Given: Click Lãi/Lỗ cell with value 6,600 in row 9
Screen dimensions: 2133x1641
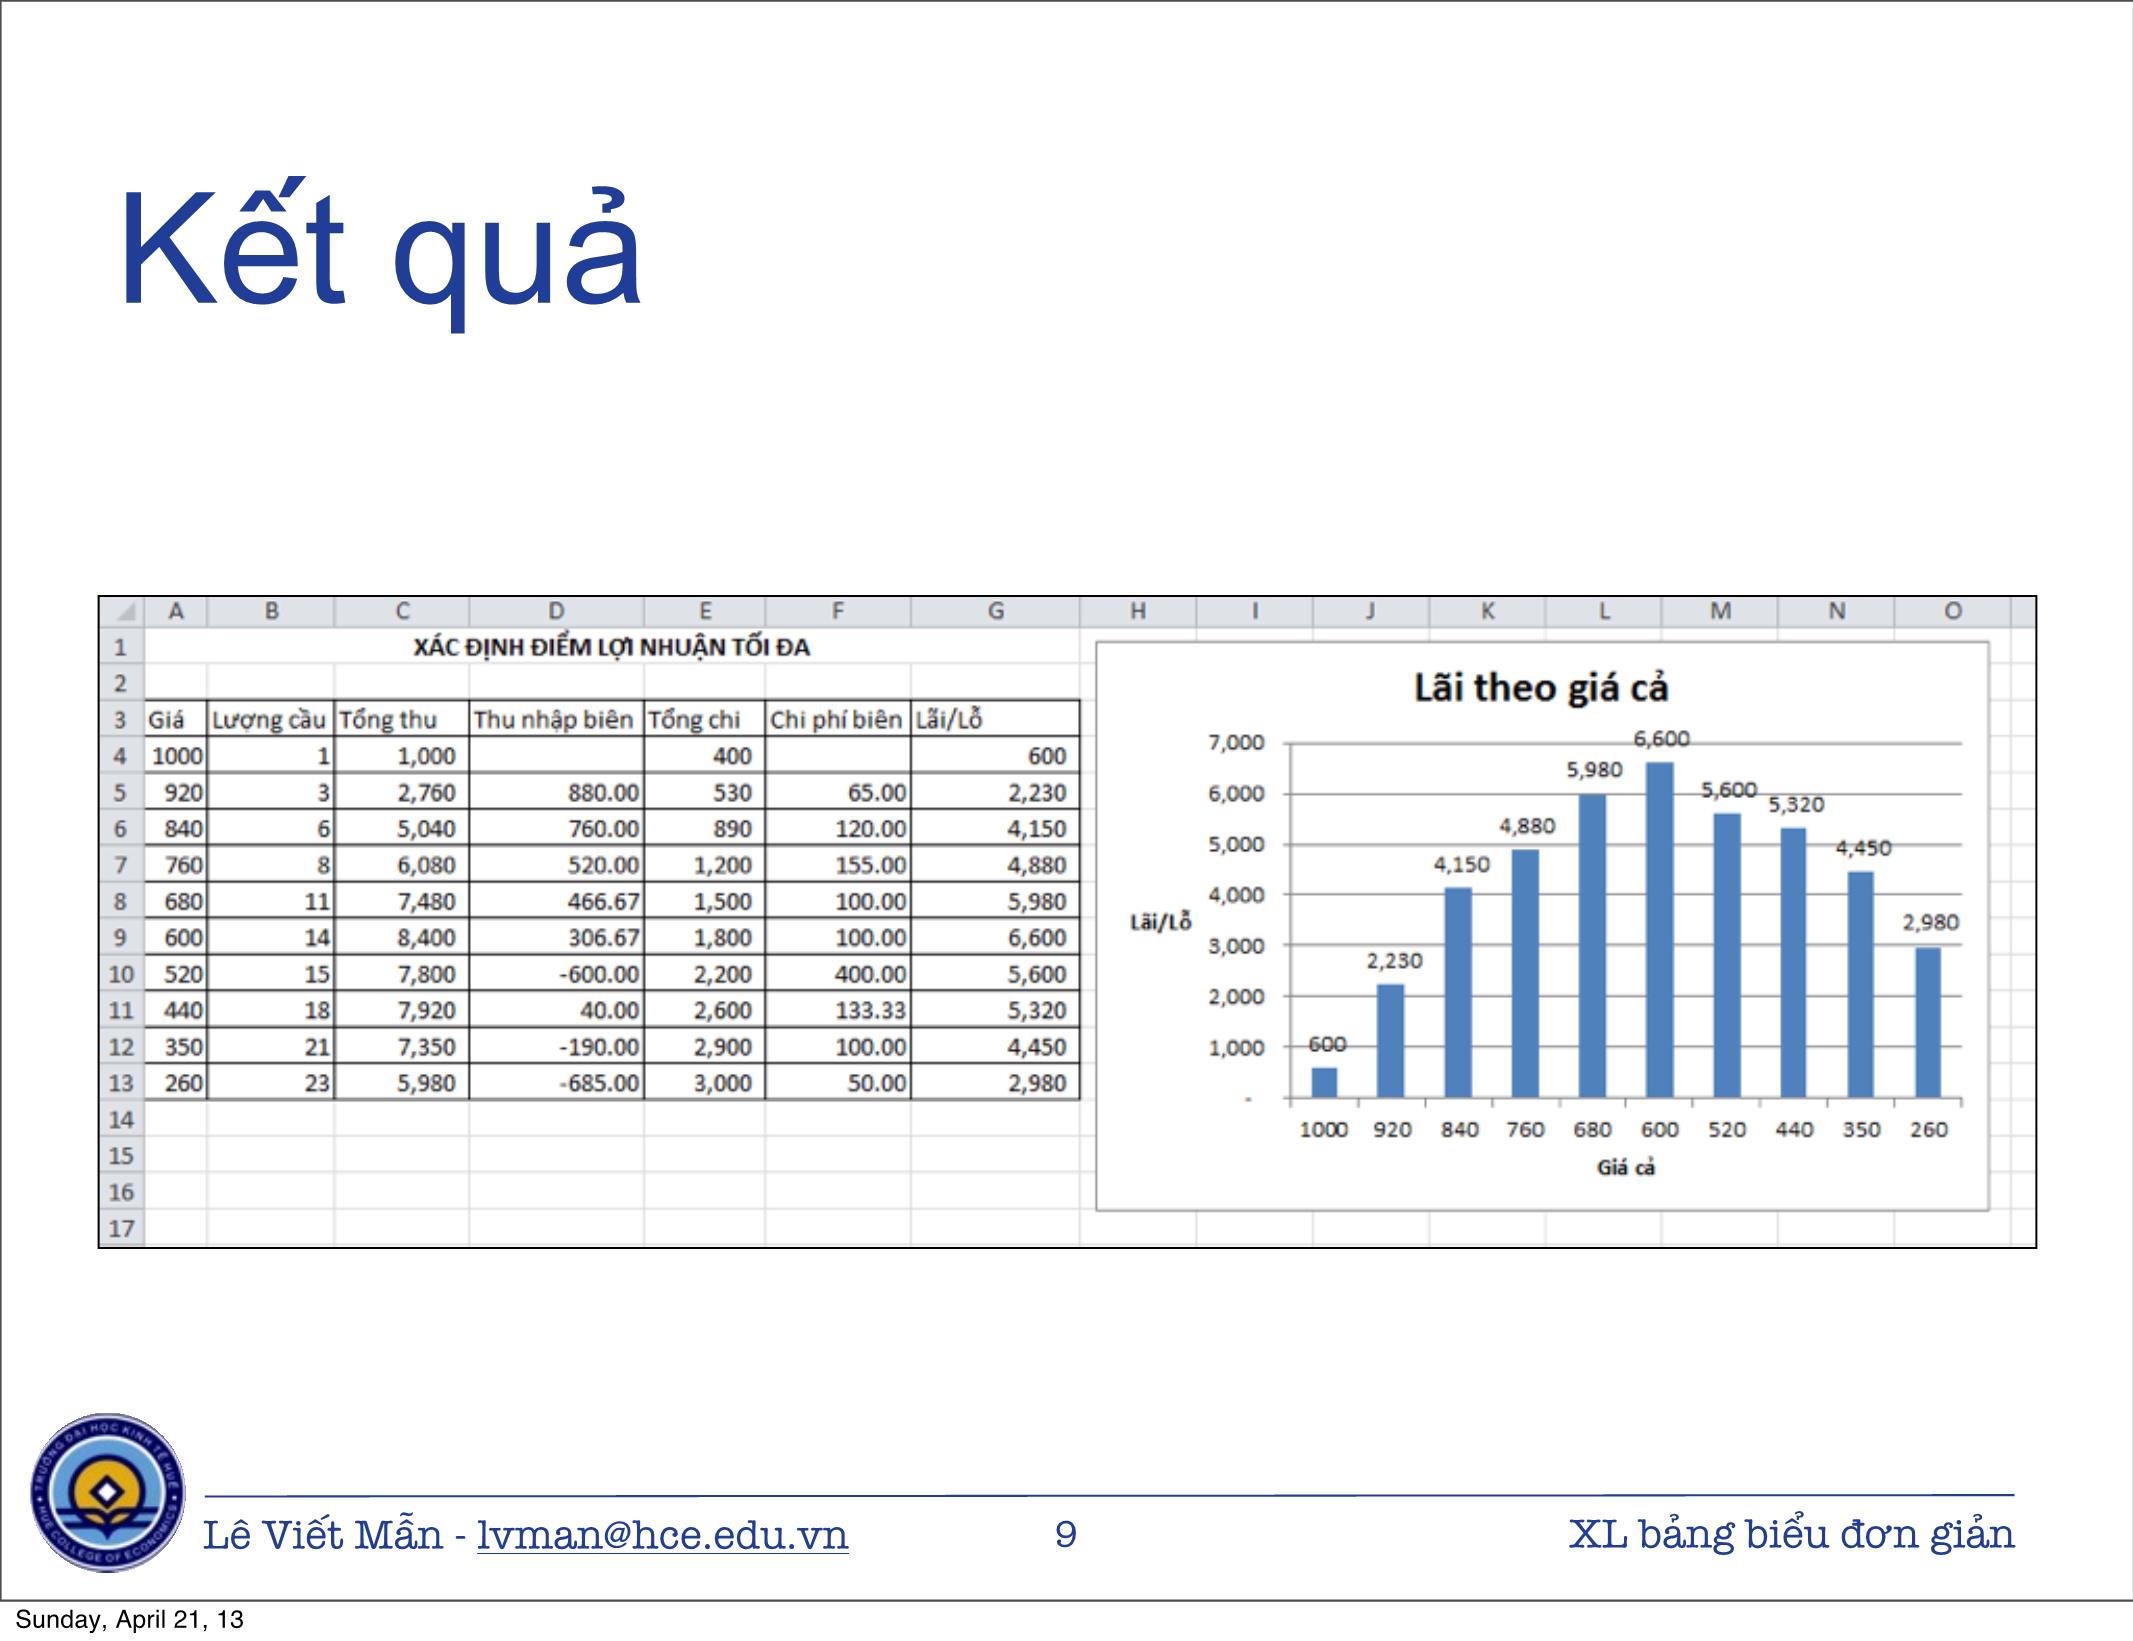Looking at the screenshot, I should tap(996, 937).
